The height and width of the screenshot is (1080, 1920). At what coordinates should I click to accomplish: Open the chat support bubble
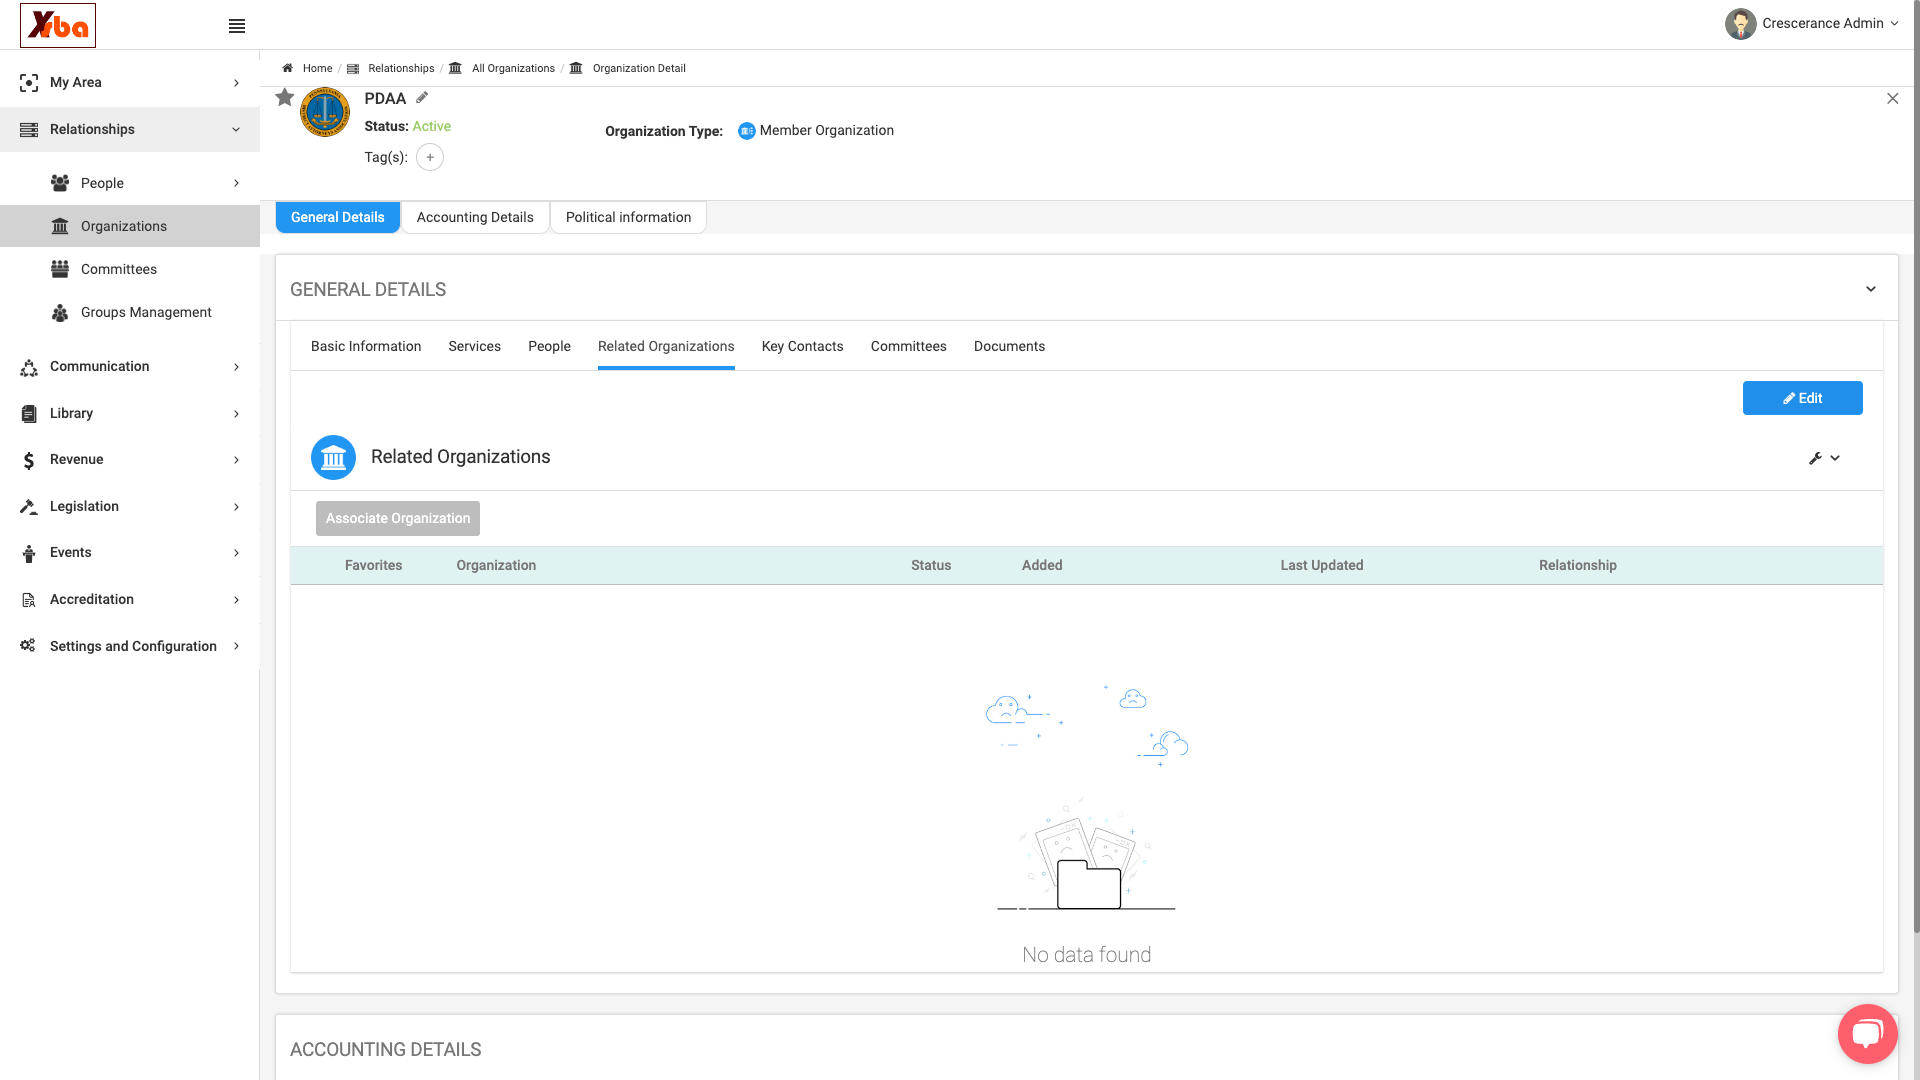coord(1867,1033)
